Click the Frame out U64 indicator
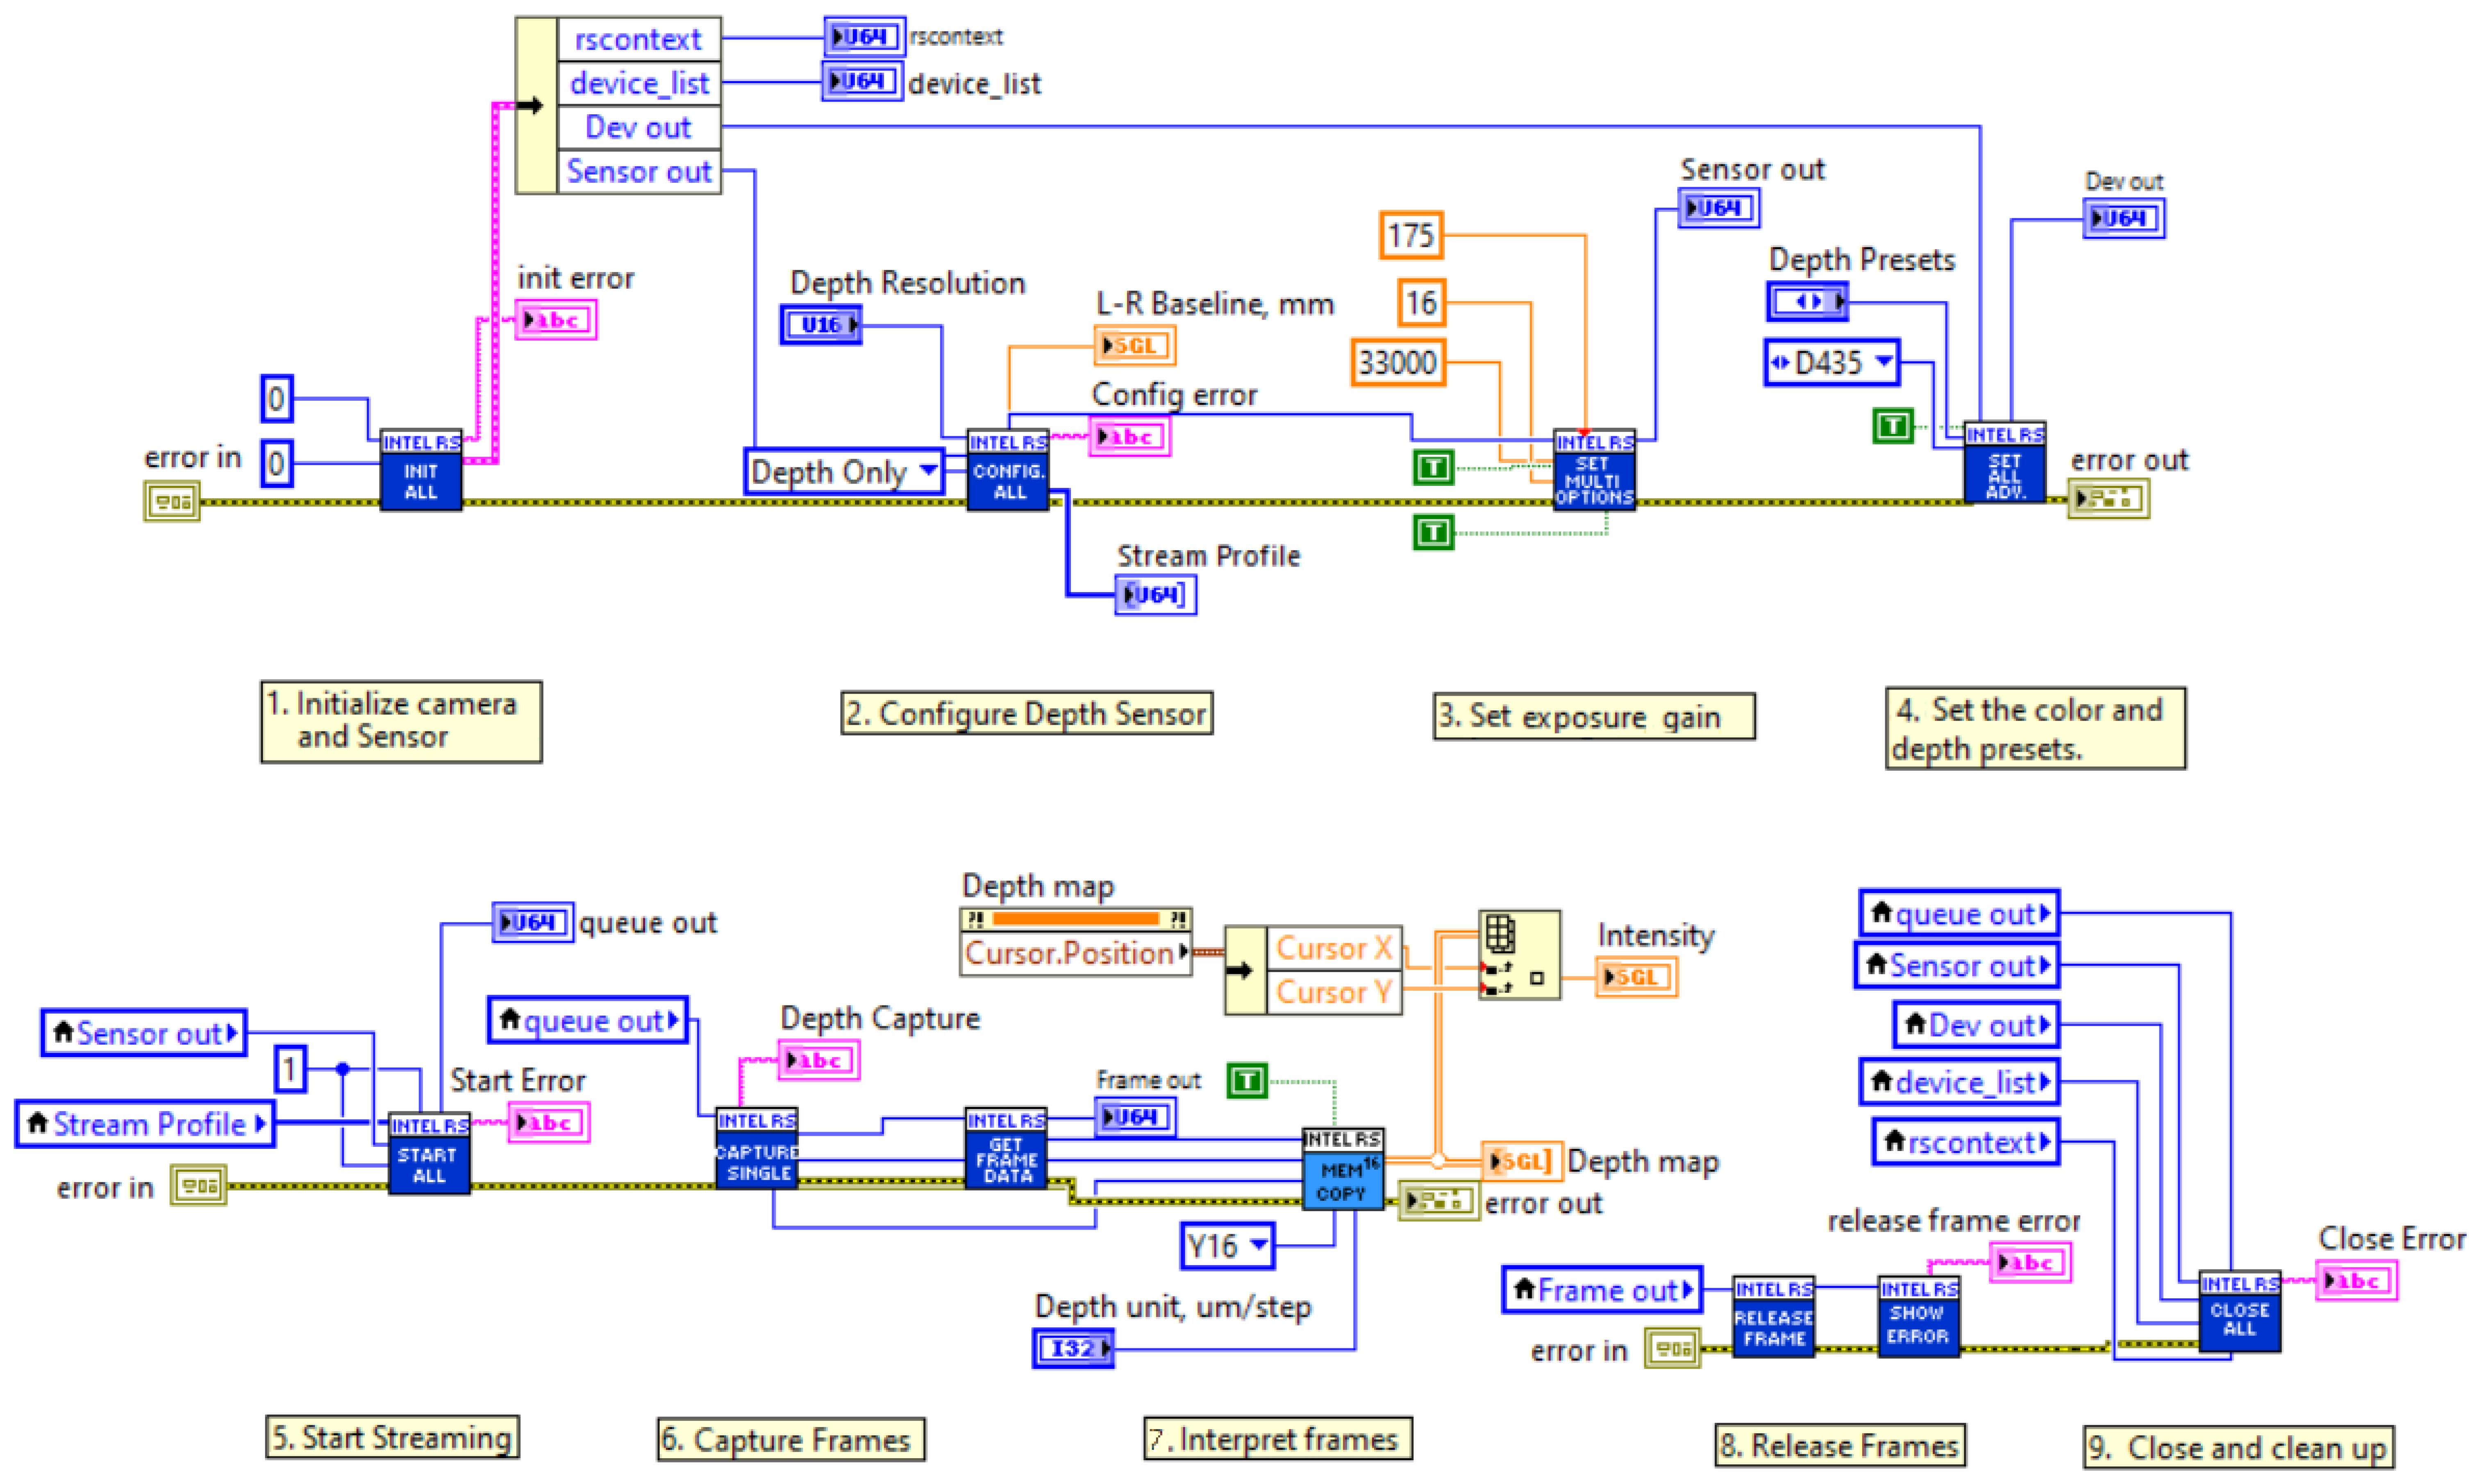This screenshot has width=2479, height=1484. click(x=1135, y=1117)
